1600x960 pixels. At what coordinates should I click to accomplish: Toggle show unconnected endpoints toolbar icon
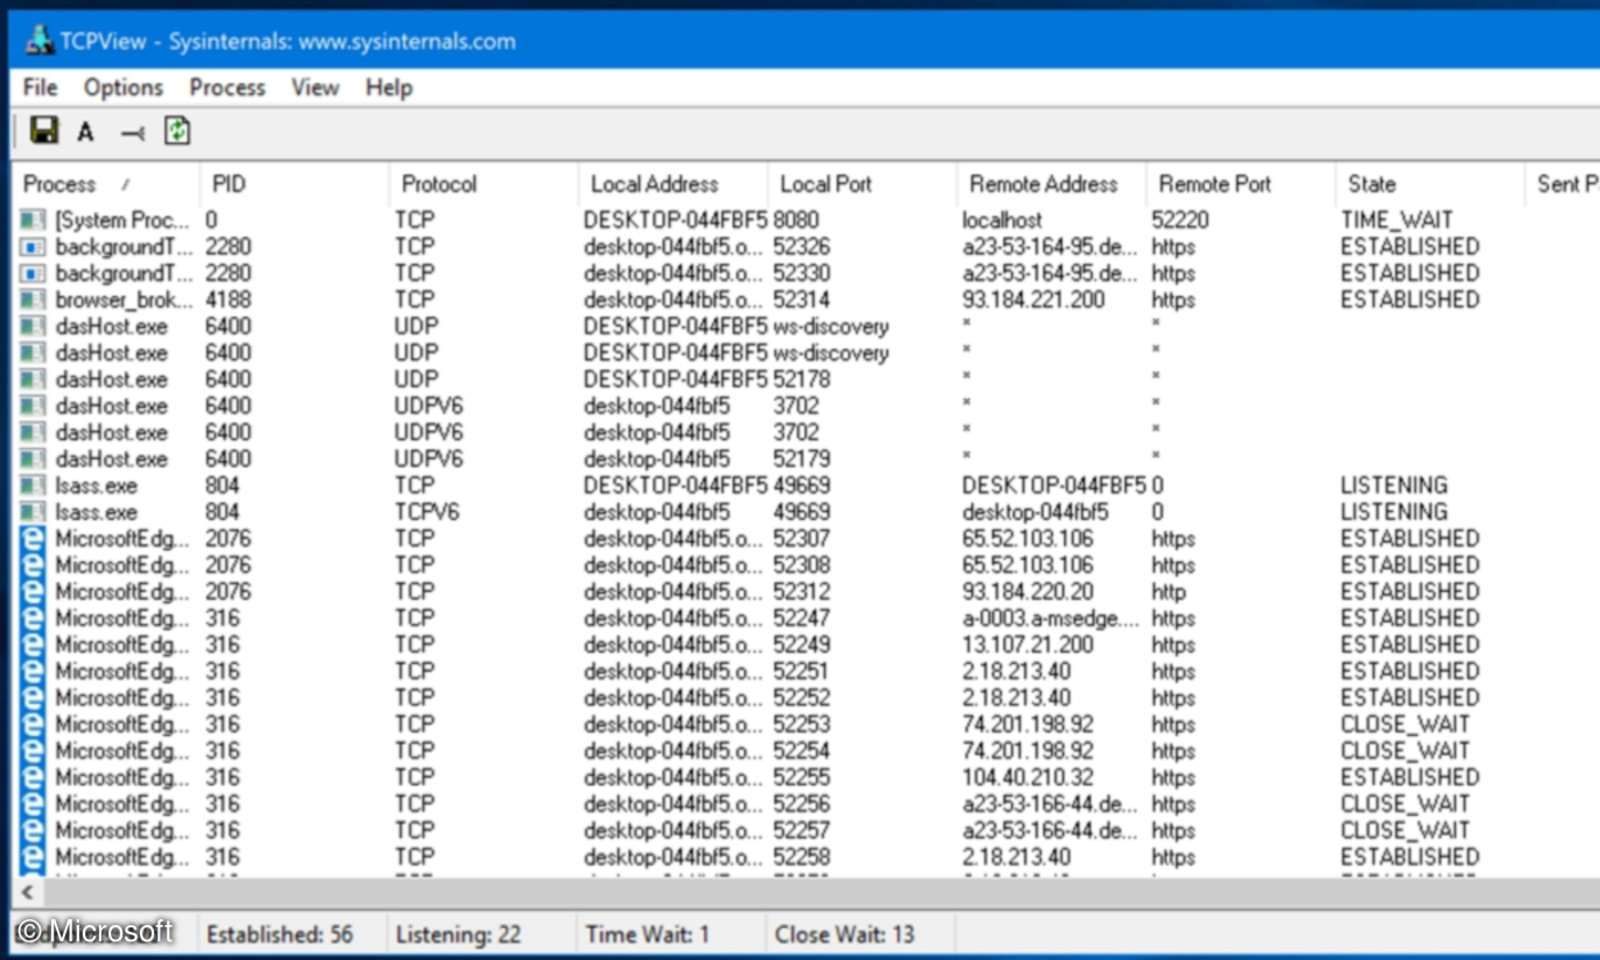tap(132, 132)
